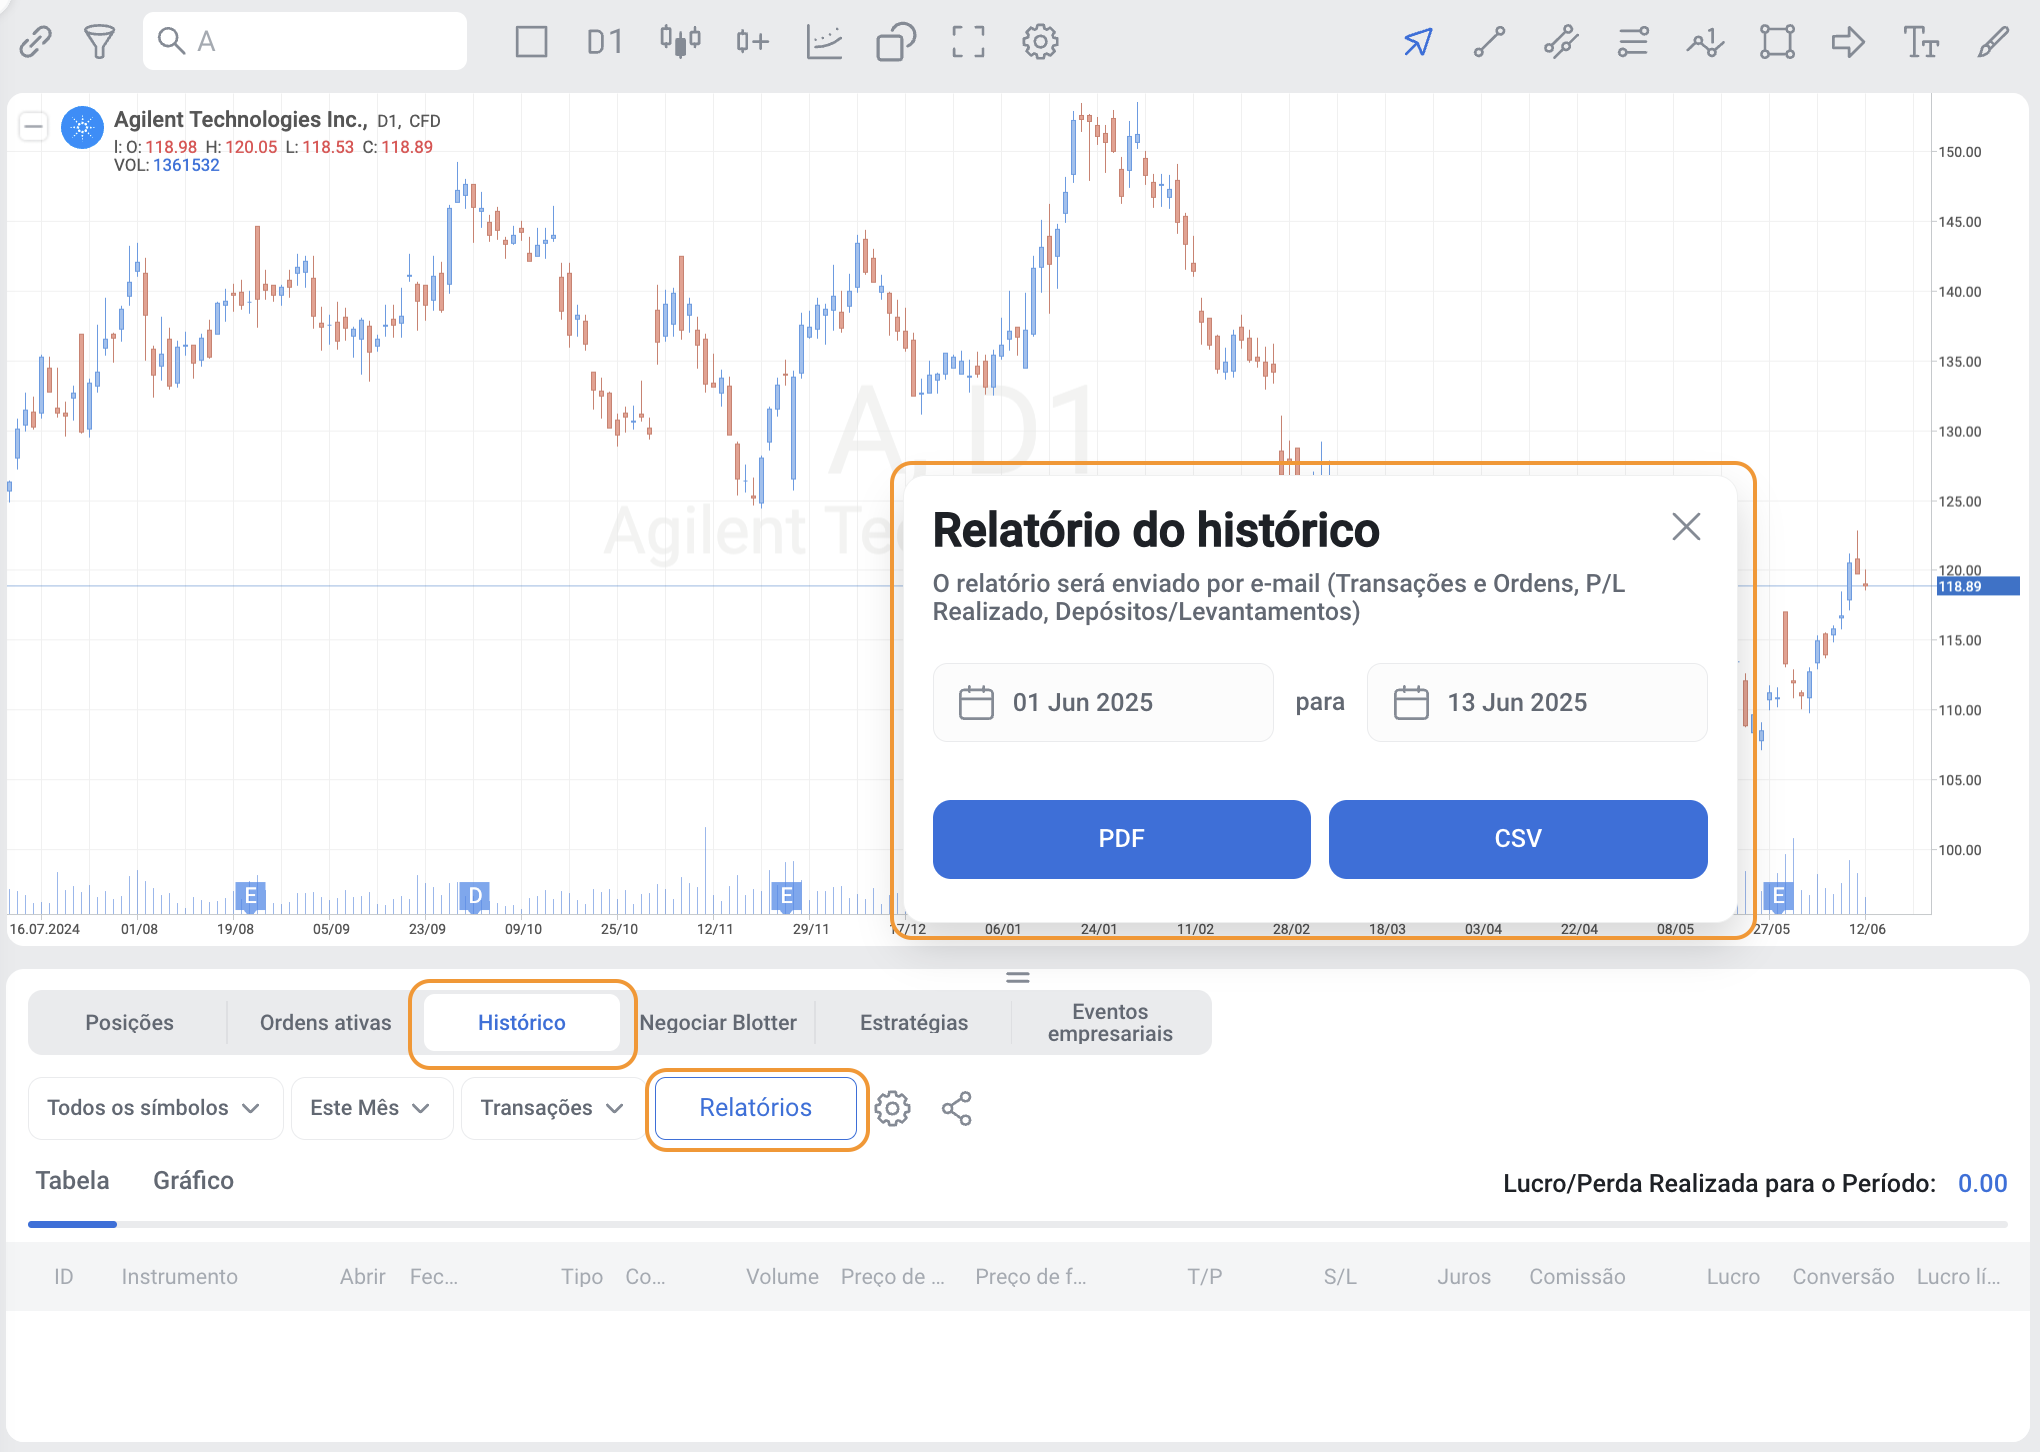Image resolution: width=2040 pixels, height=1452 pixels.
Task: Switch to the Posições tab
Action: (x=129, y=1023)
